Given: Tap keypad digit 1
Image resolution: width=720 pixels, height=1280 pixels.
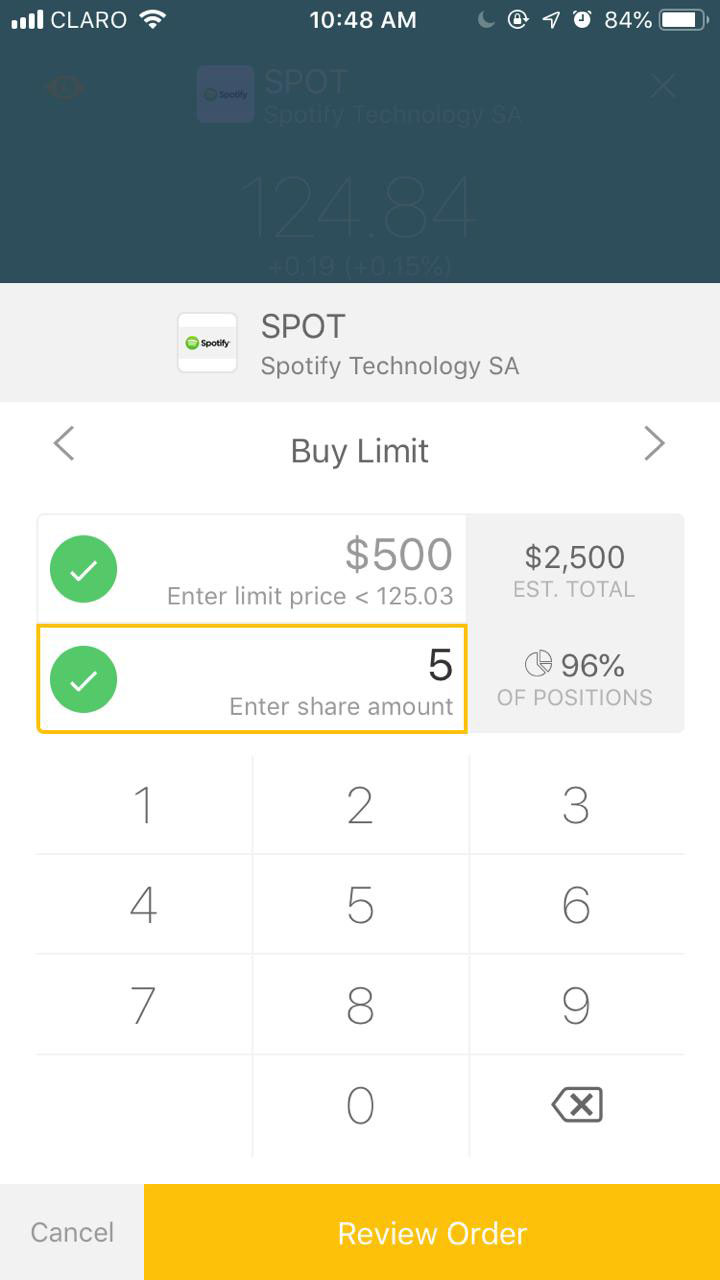Looking at the screenshot, I should (x=144, y=805).
